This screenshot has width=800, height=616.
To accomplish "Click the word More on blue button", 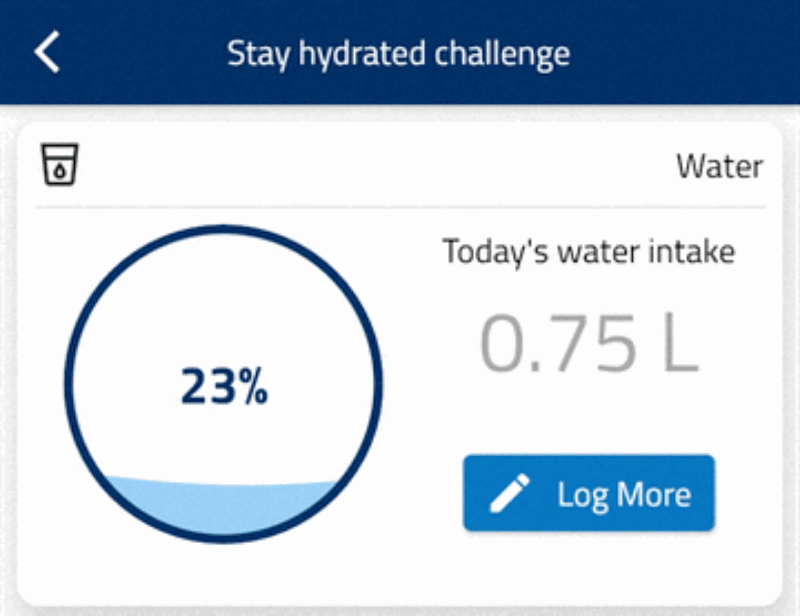I will click(x=654, y=494).
